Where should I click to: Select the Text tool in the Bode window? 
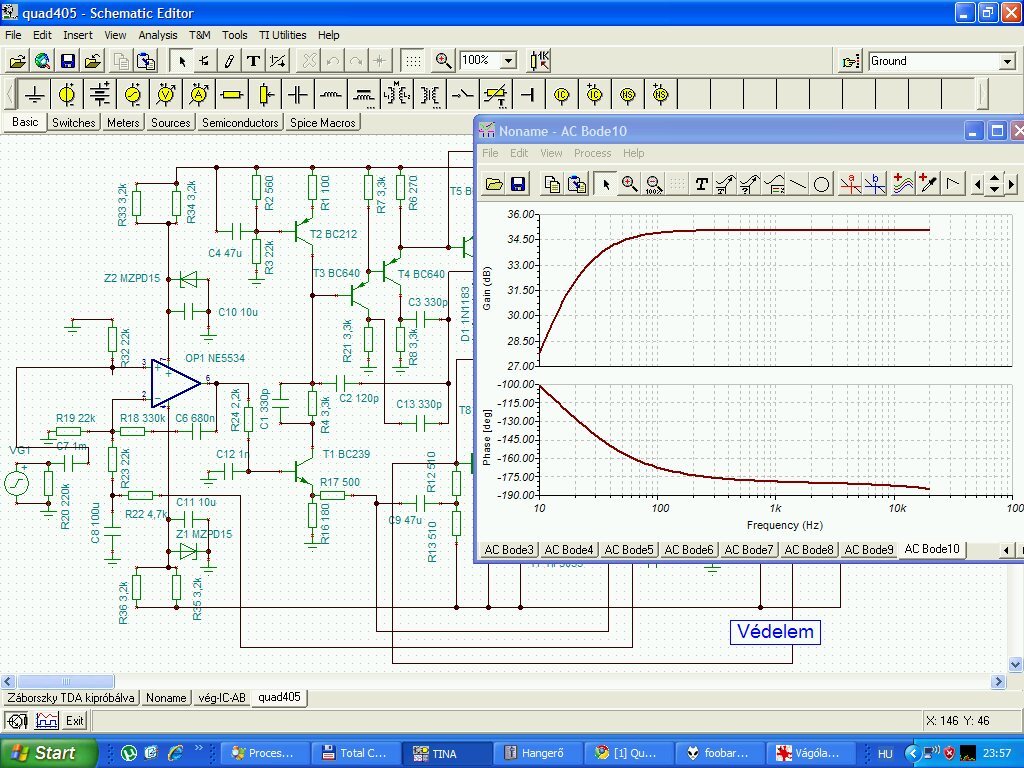[701, 184]
